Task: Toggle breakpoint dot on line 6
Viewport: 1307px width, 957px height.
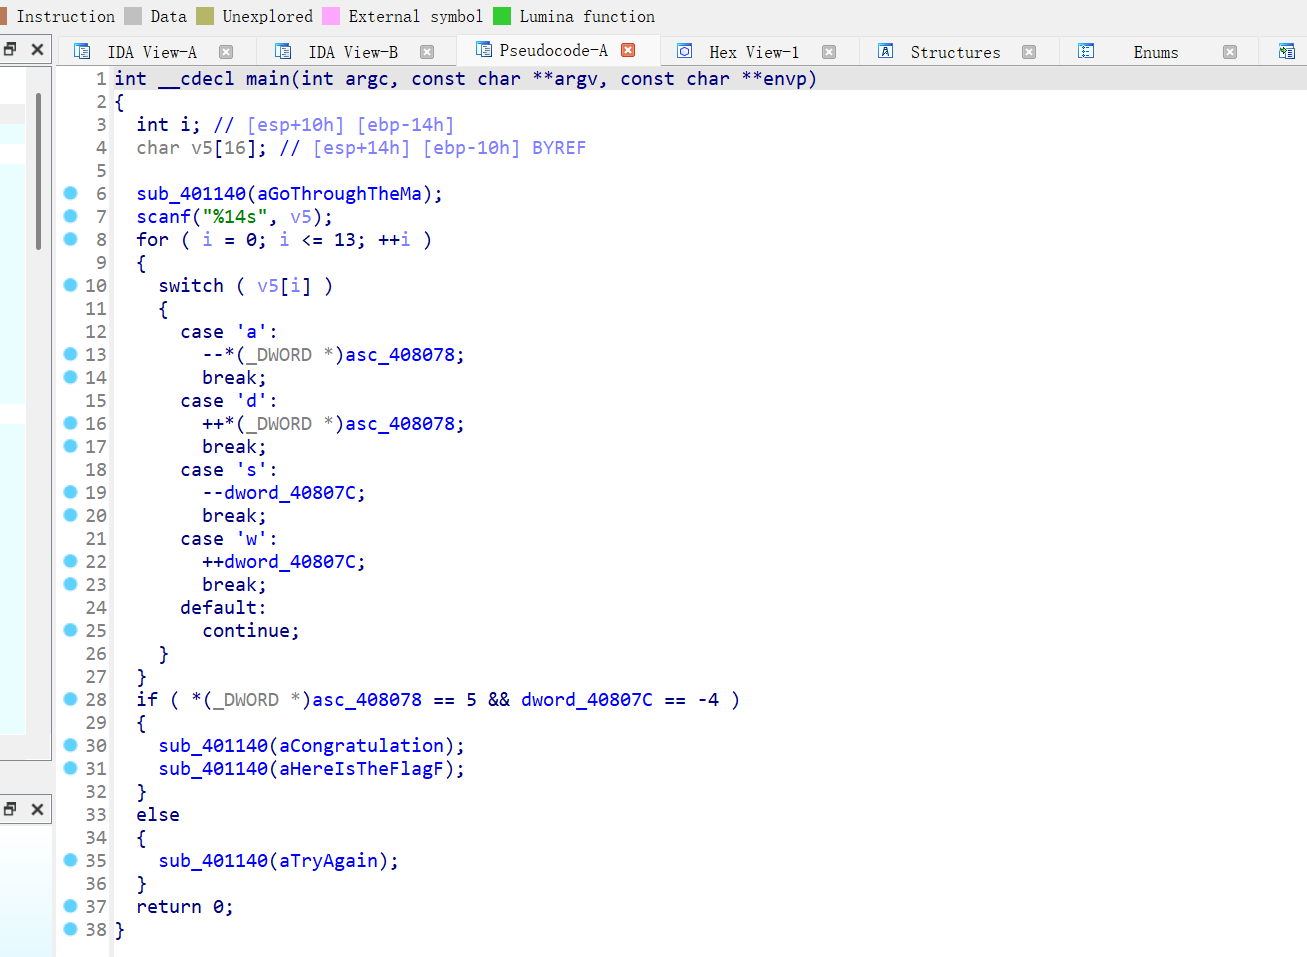Action: coord(70,193)
